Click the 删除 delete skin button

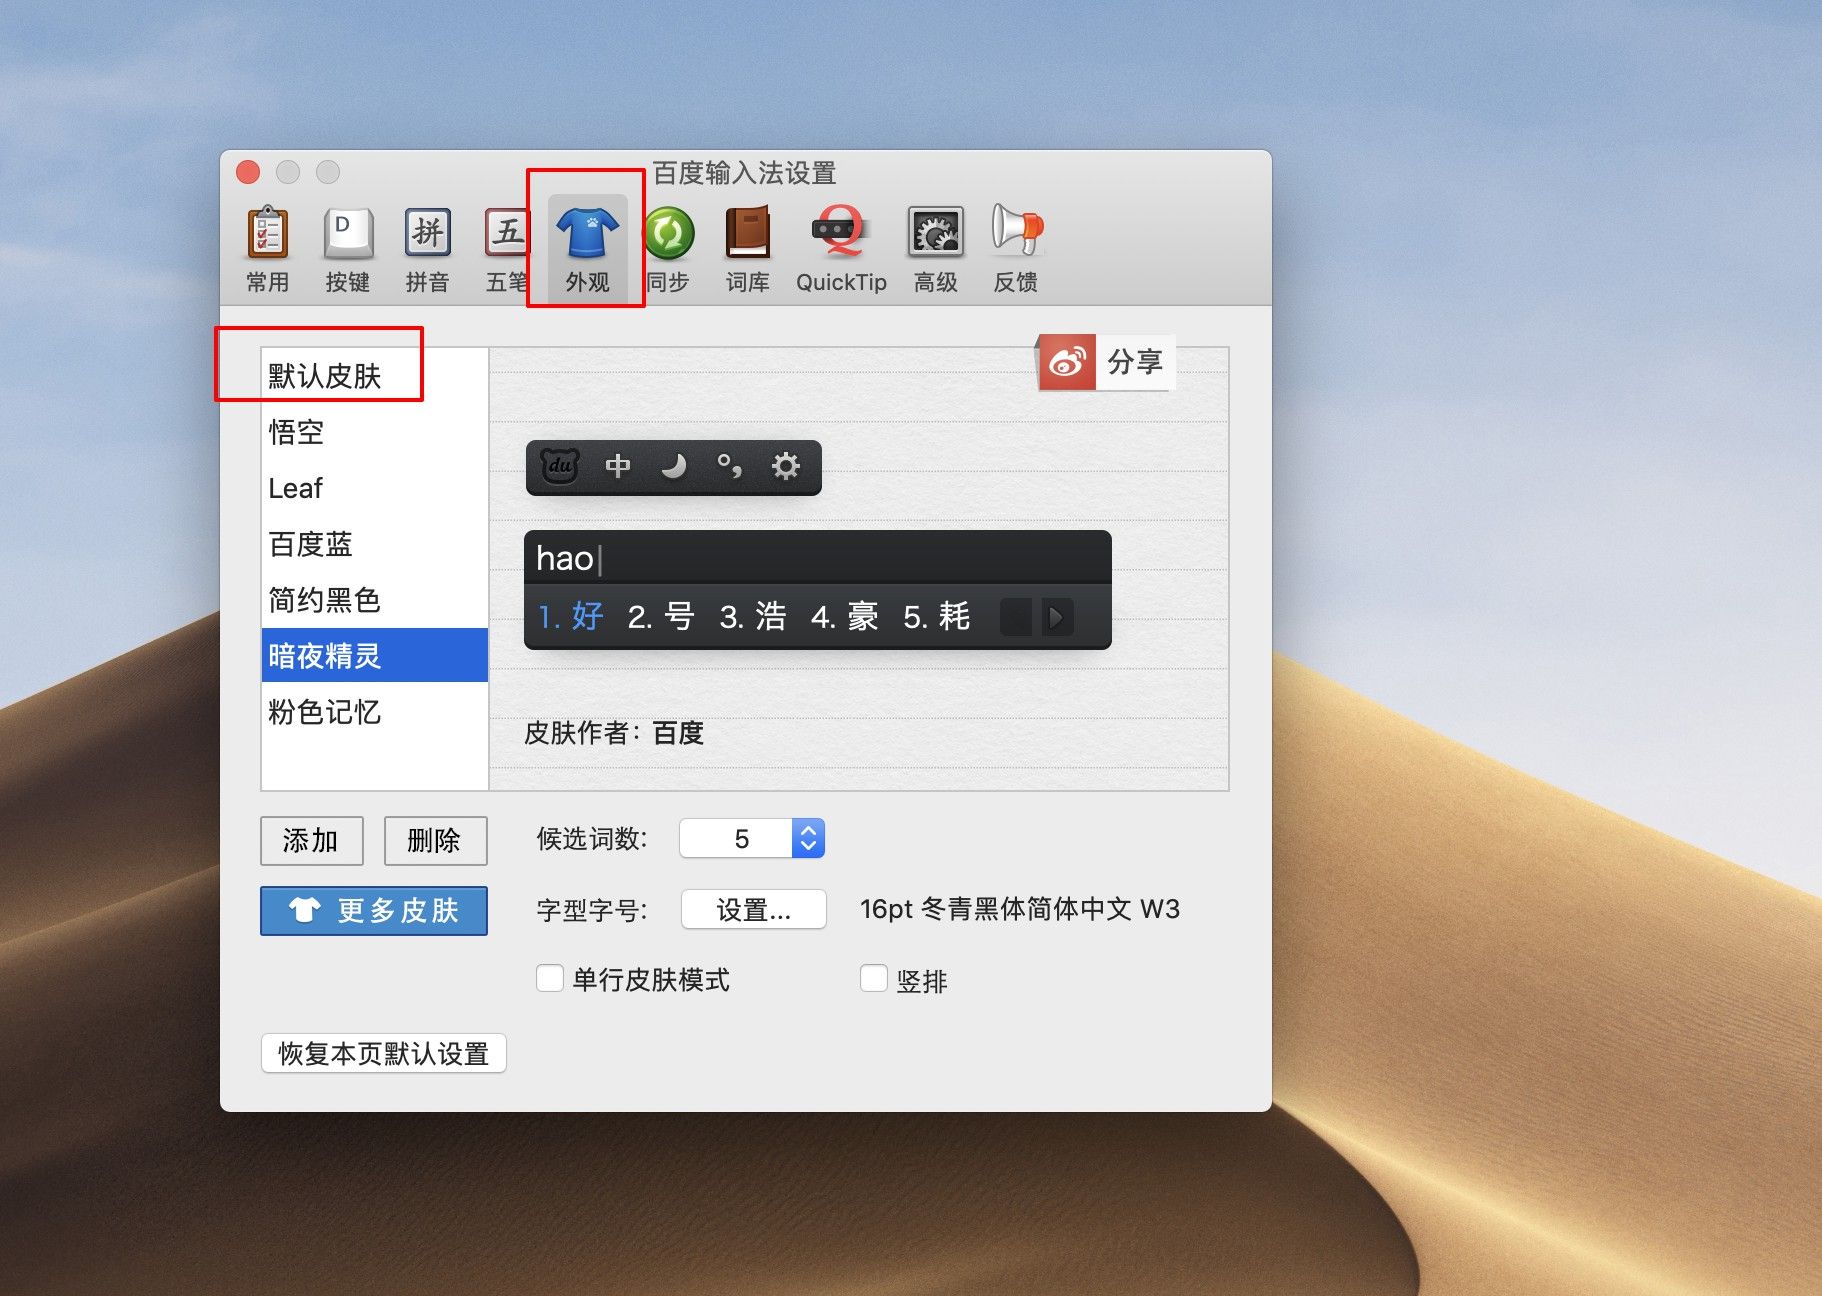pyautogui.click(x=435, y=841)
